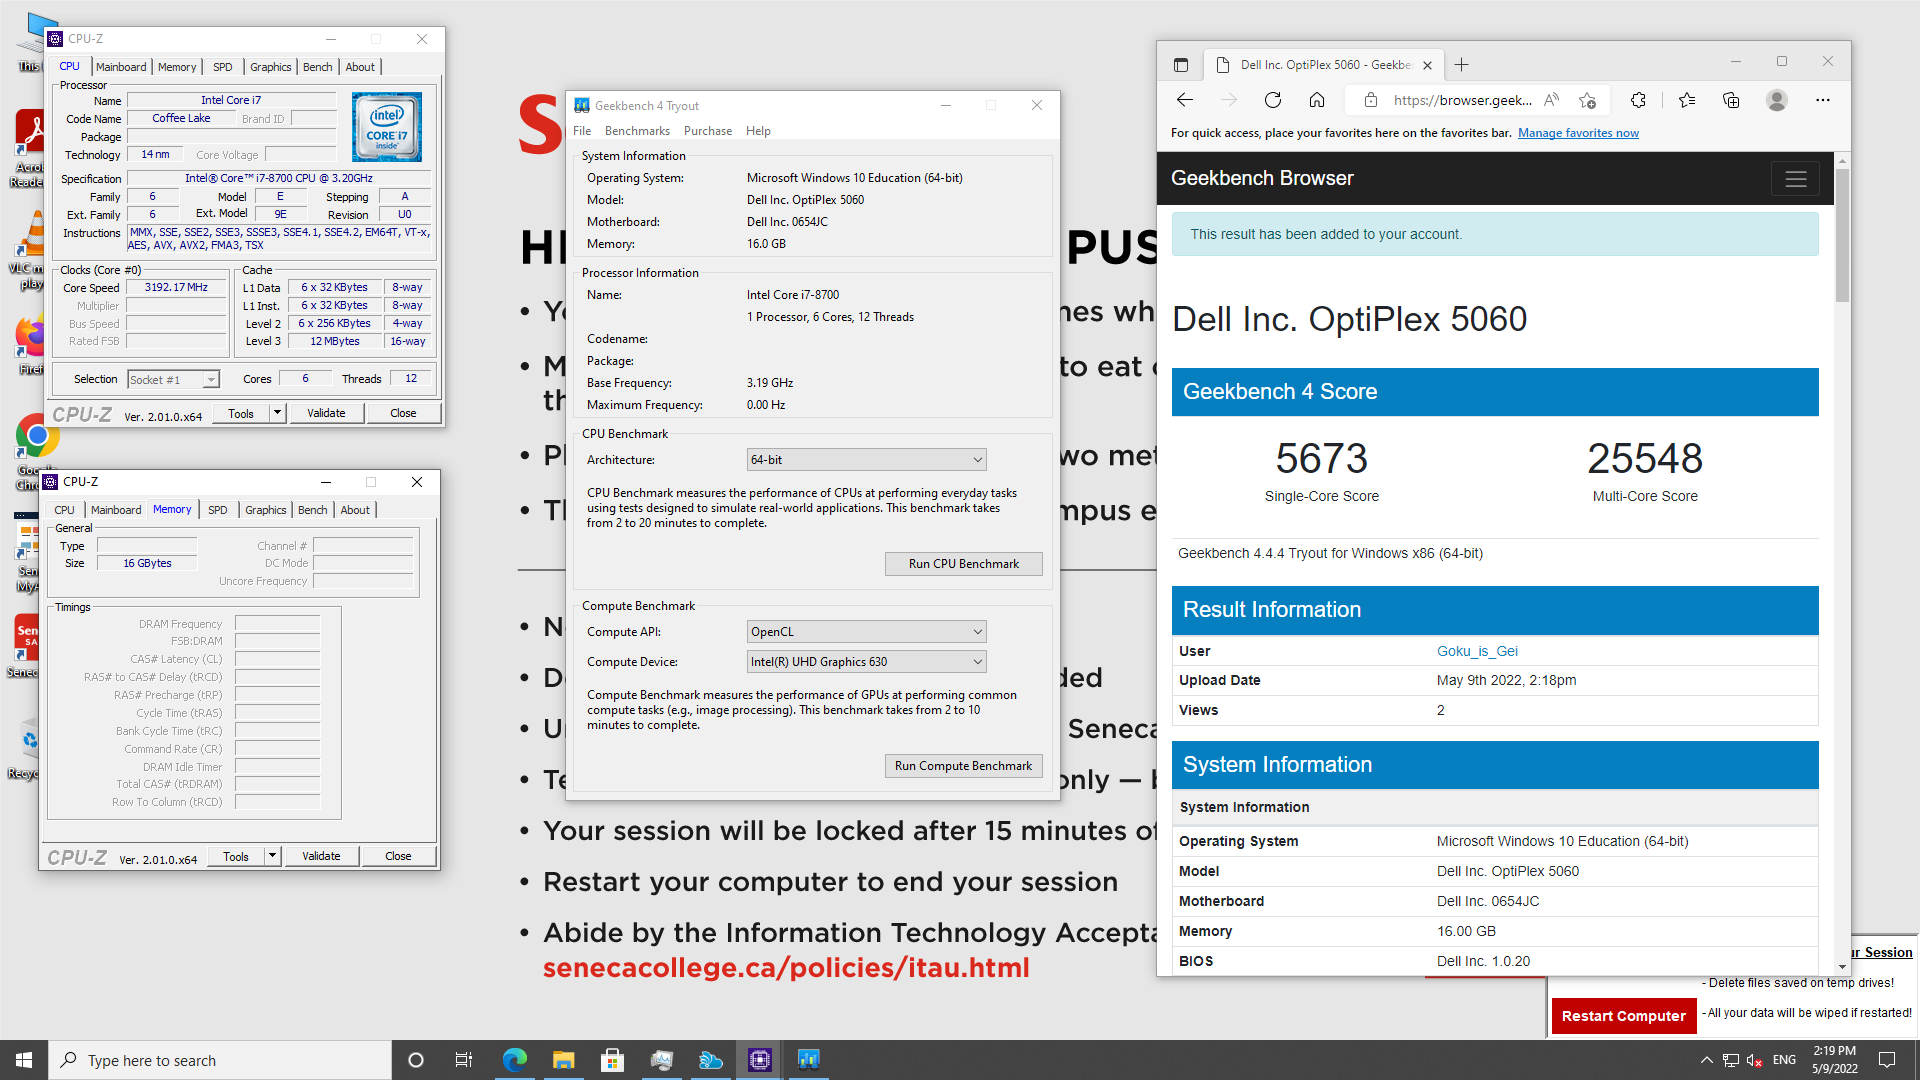Image resolution: width=1920 pixels, height=1080 pixels.
Task: Go back in the Edge browser
Action: (1185, 100)
